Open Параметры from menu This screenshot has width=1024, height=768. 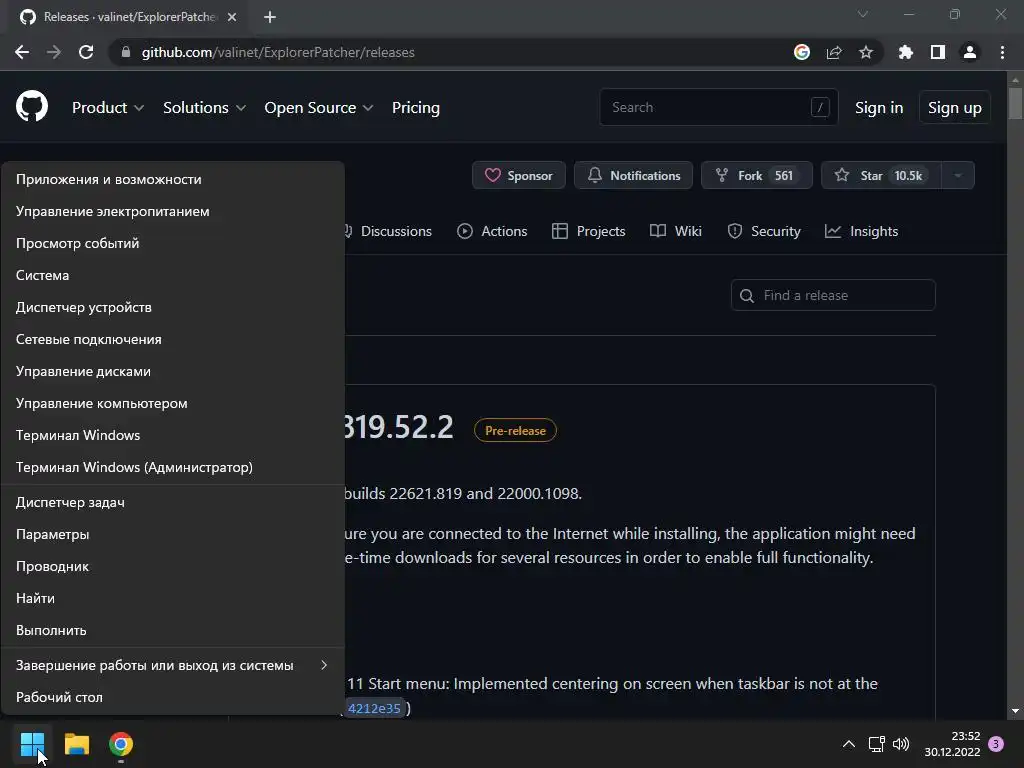[172, 534]
